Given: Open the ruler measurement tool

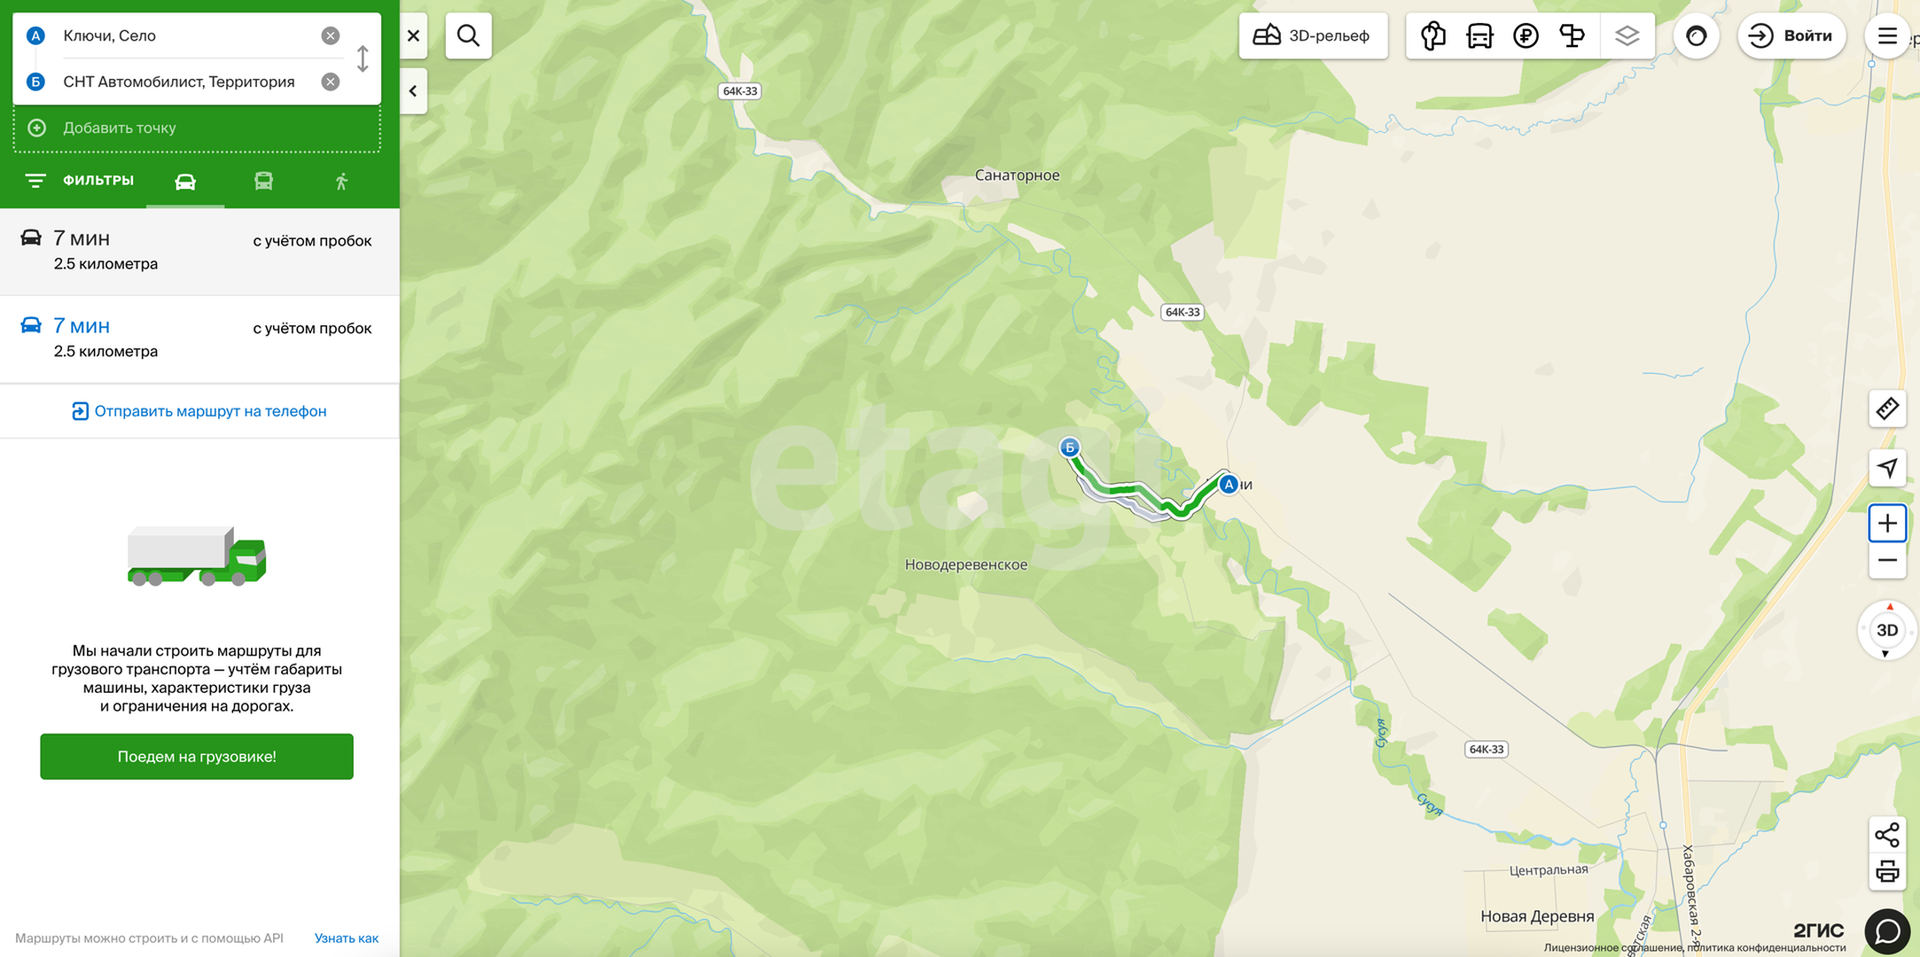Looking at the screenshot, I should pyautogui.click(x=1887, y=408).
